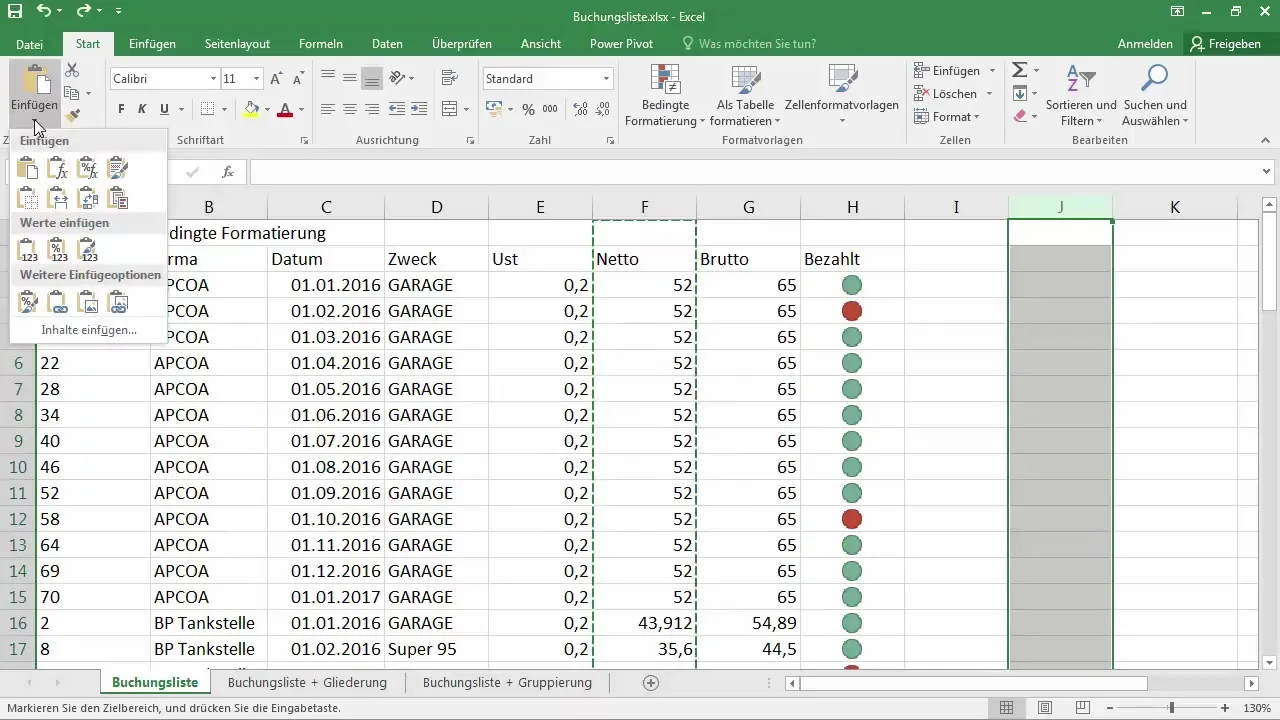Click the Decrease Decimal icon
The height and width of the screenshot is (720, 1280).
click(x=602, y=109)
